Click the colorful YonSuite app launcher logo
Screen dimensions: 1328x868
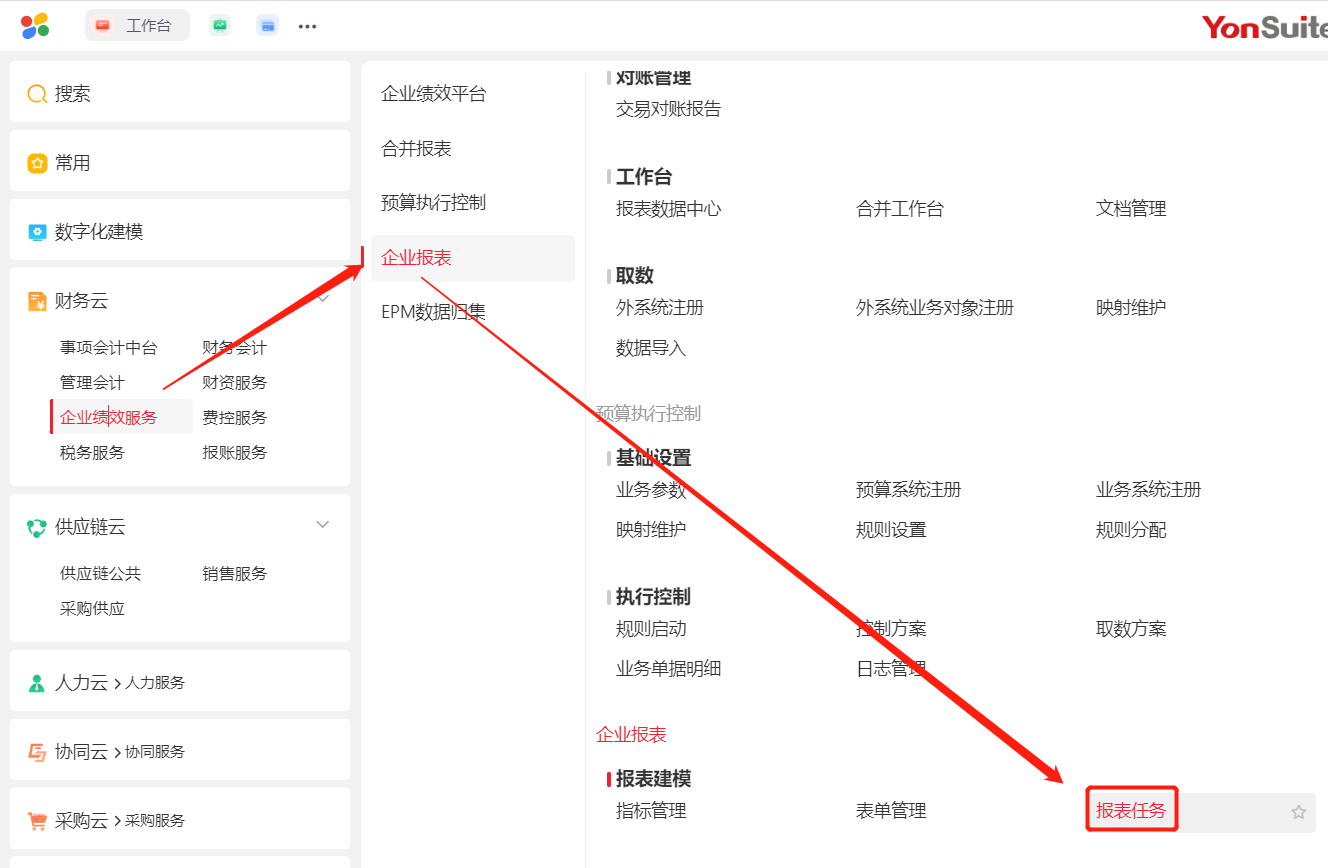pos(35,26)
